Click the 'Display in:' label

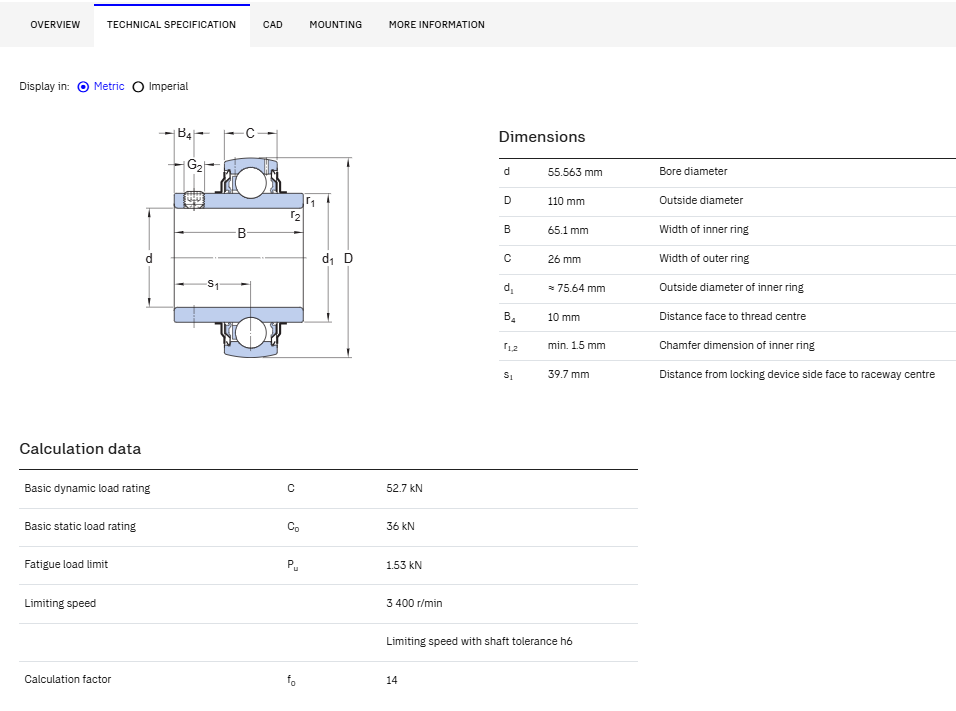tap(44, 87)
